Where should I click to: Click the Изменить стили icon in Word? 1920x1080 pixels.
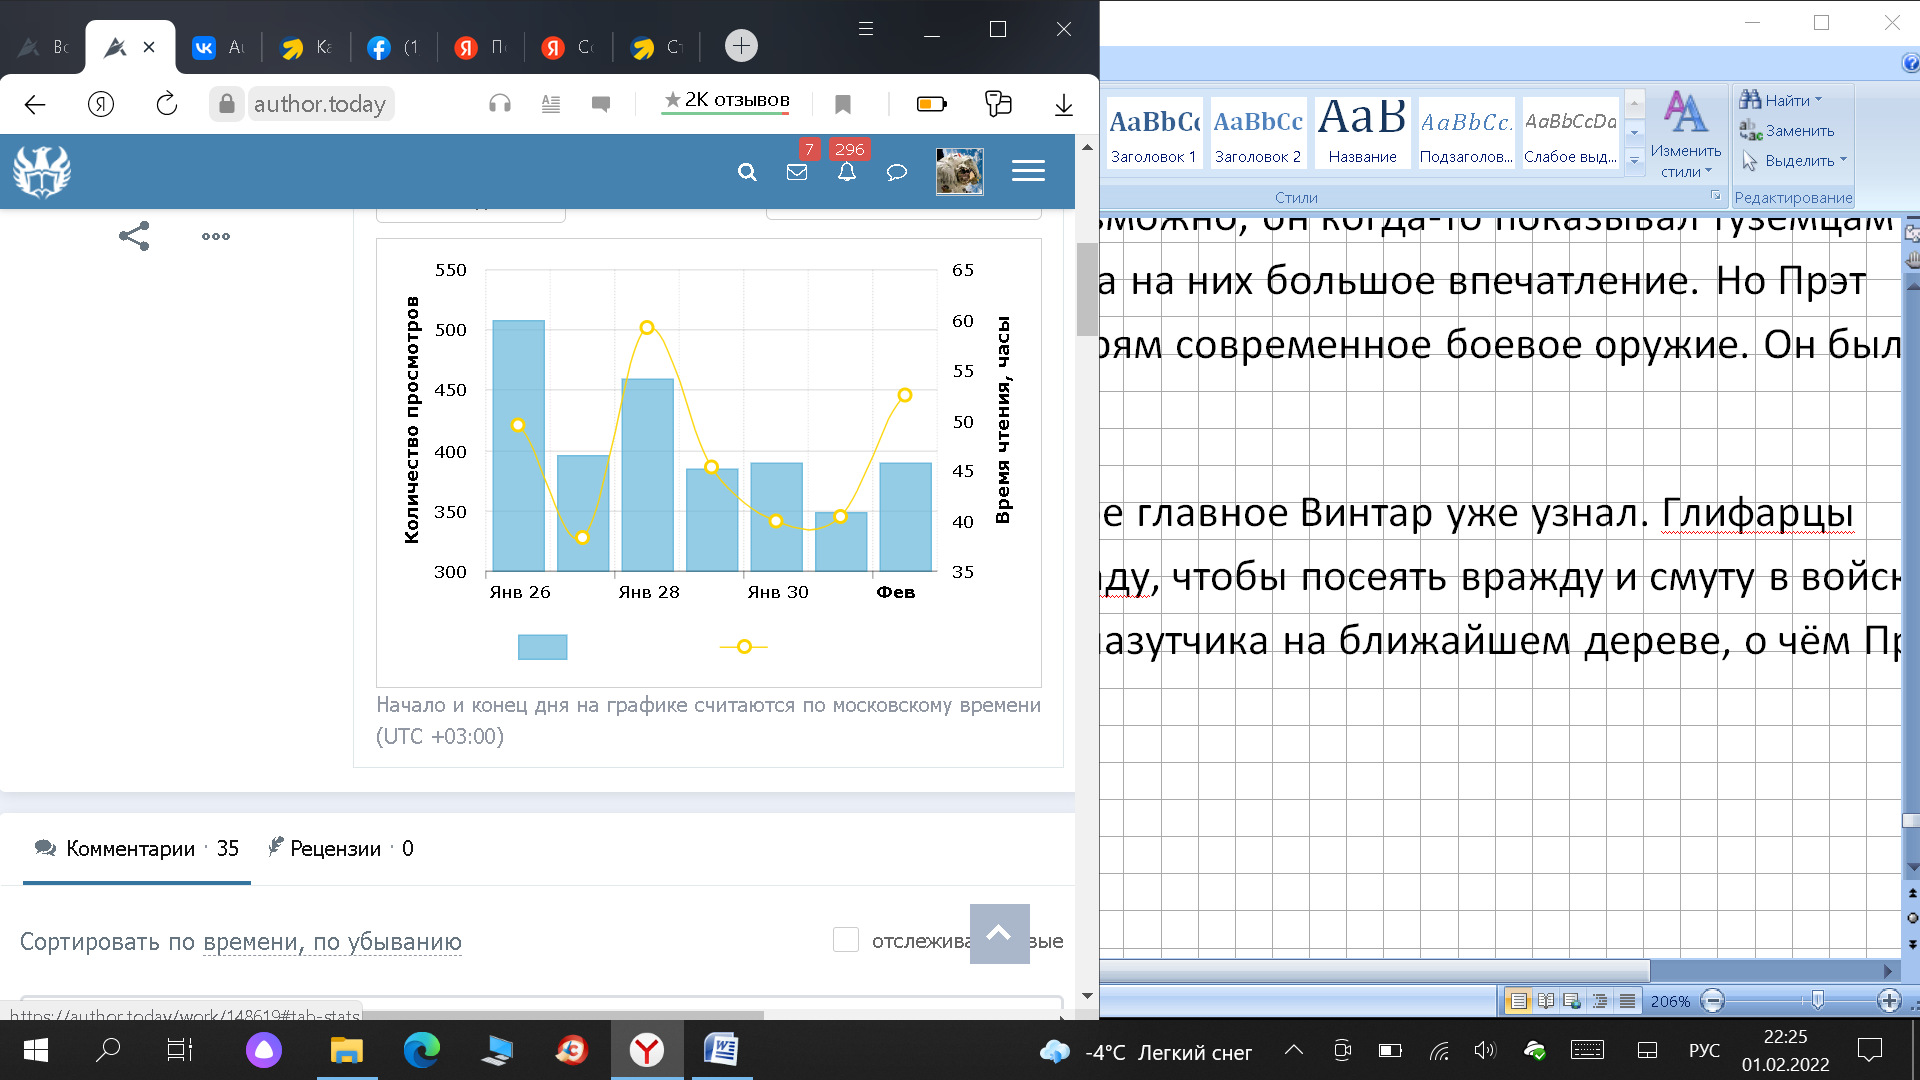point(1686,135)
